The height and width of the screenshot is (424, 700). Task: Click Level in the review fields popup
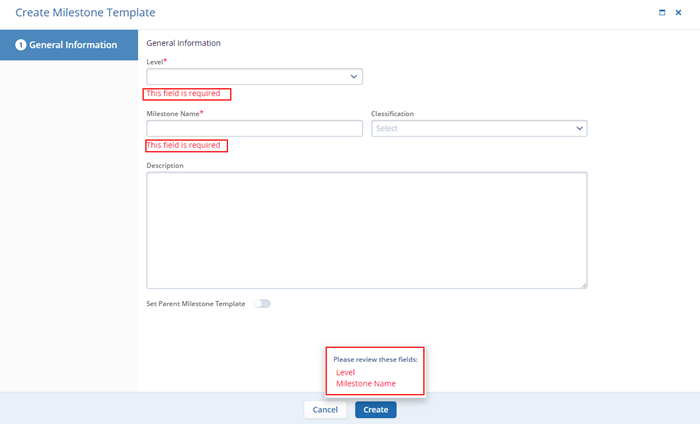click(x=345, y=372)
